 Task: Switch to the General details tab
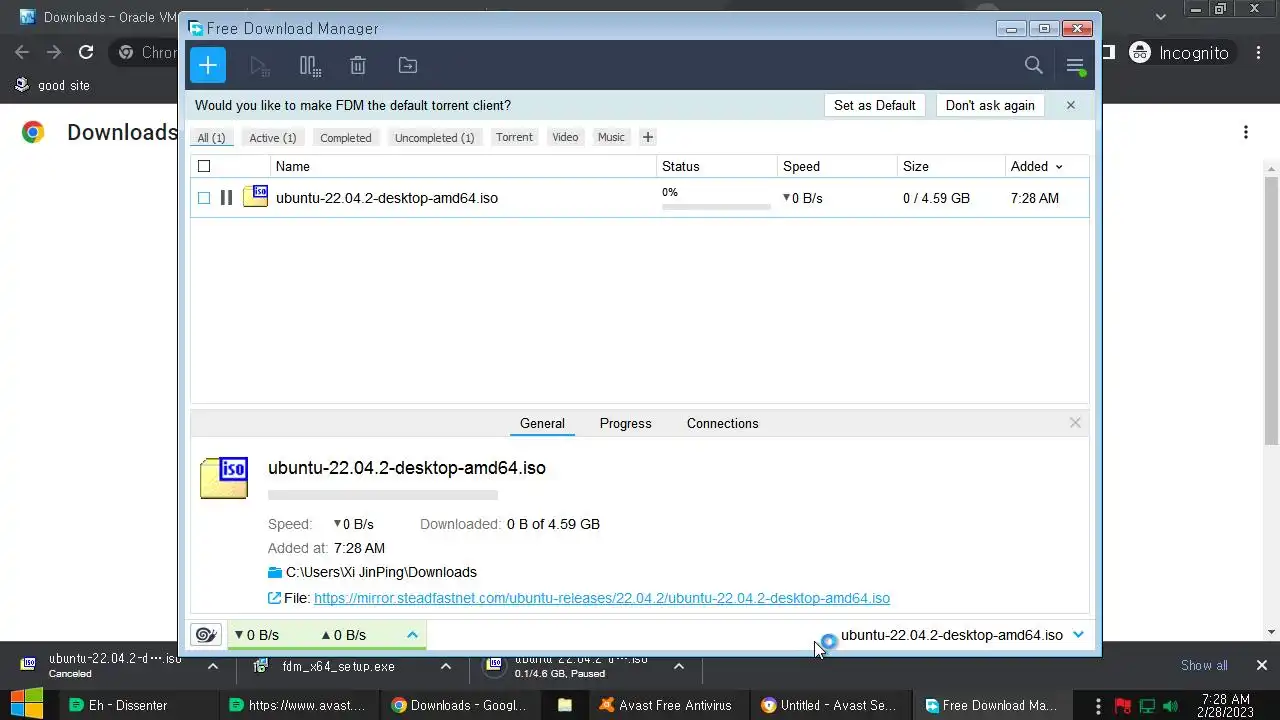543,423
